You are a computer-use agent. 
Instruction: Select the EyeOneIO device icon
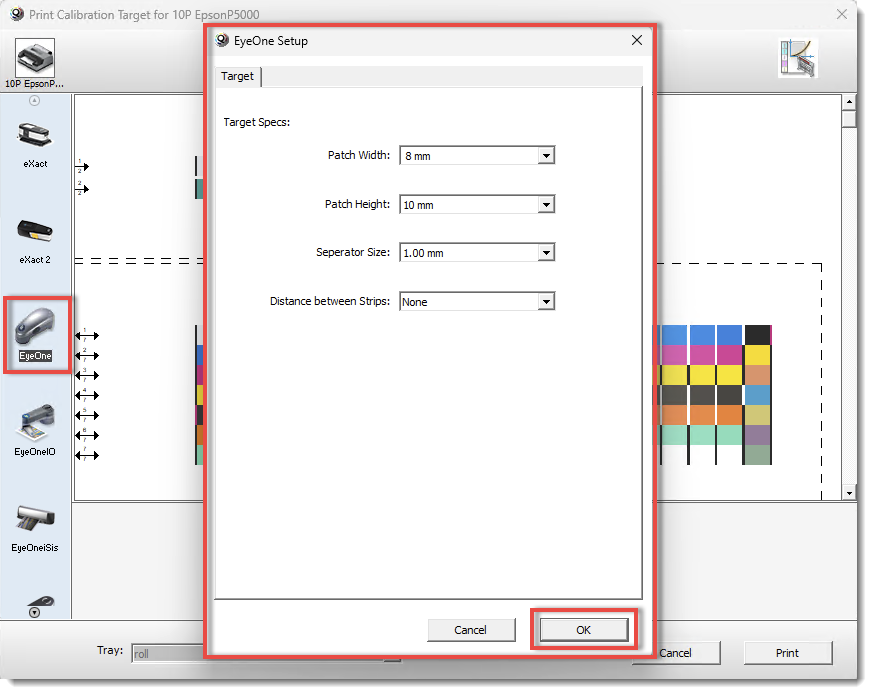tap(36, 423)
